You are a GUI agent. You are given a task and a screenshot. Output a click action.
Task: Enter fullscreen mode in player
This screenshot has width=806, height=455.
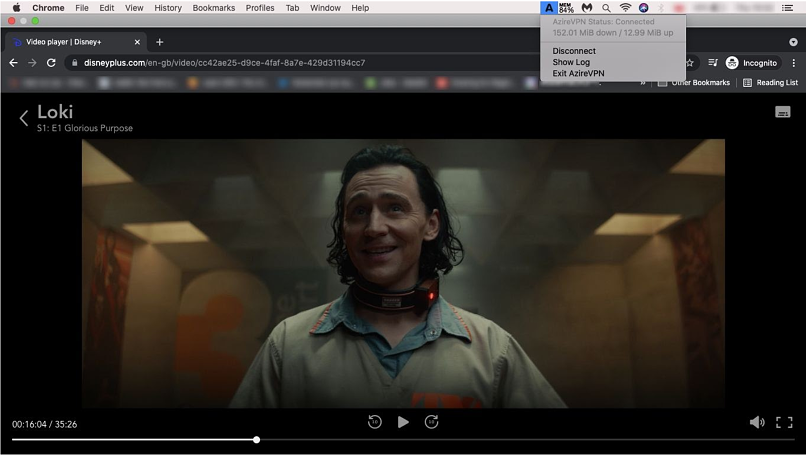click(784, 423)
